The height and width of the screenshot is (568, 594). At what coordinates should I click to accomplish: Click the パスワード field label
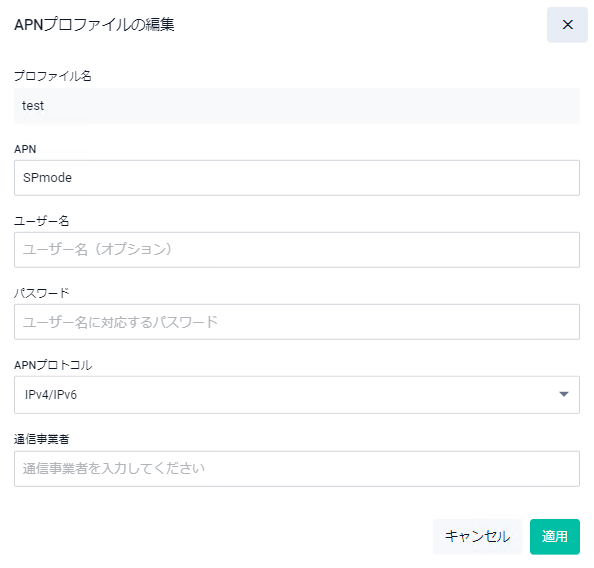point(42,293)
